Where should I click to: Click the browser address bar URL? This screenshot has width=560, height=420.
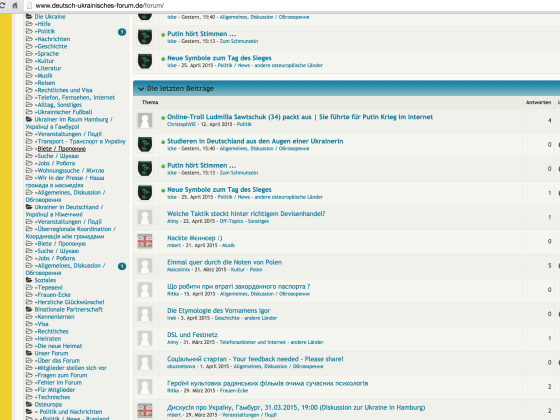click(x=100, y=5)
